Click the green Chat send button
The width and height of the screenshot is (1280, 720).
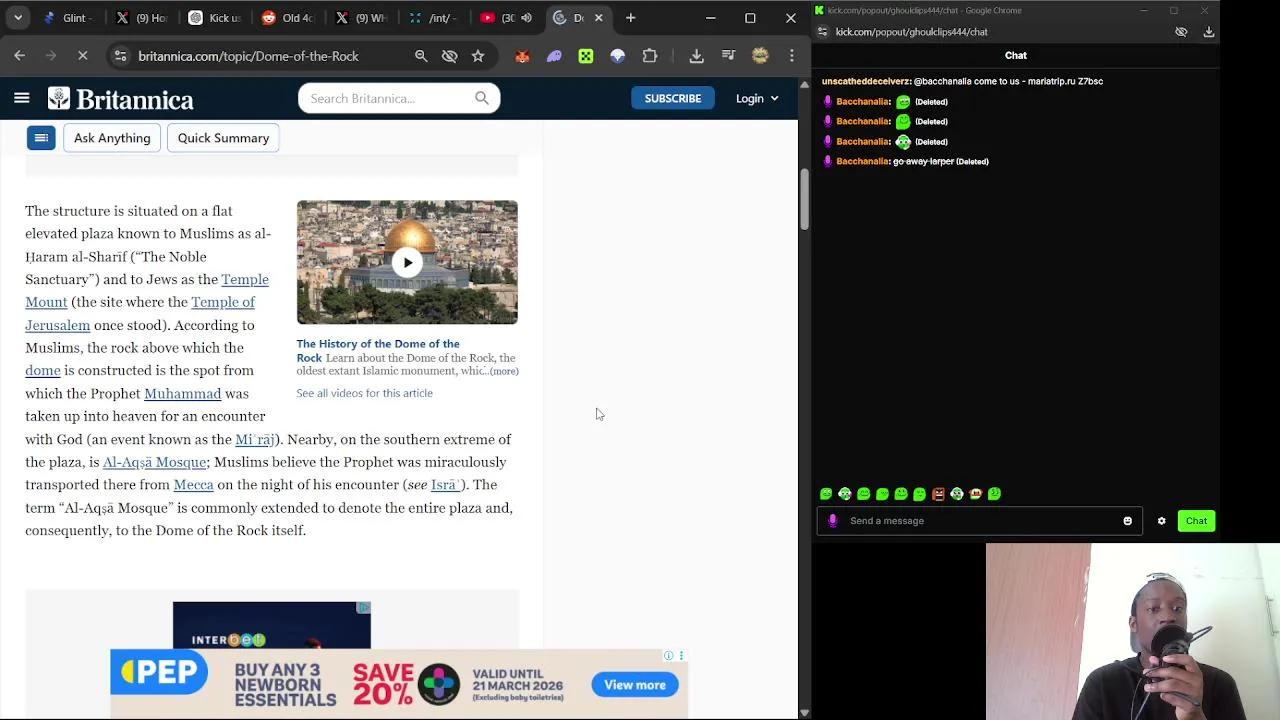pos(1196,521)
